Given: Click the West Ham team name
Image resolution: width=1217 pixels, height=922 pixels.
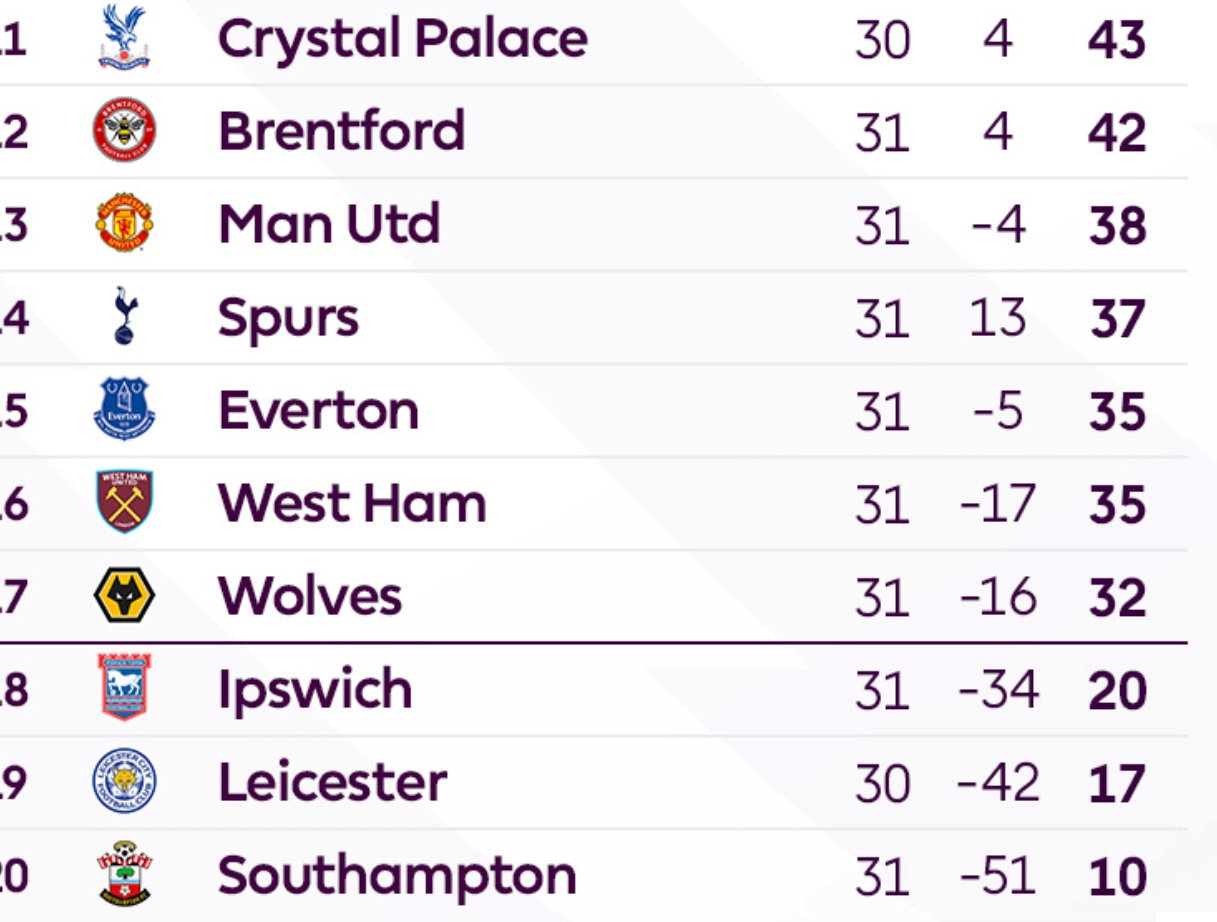Looking at the screenshot, I should coord(352,503).
